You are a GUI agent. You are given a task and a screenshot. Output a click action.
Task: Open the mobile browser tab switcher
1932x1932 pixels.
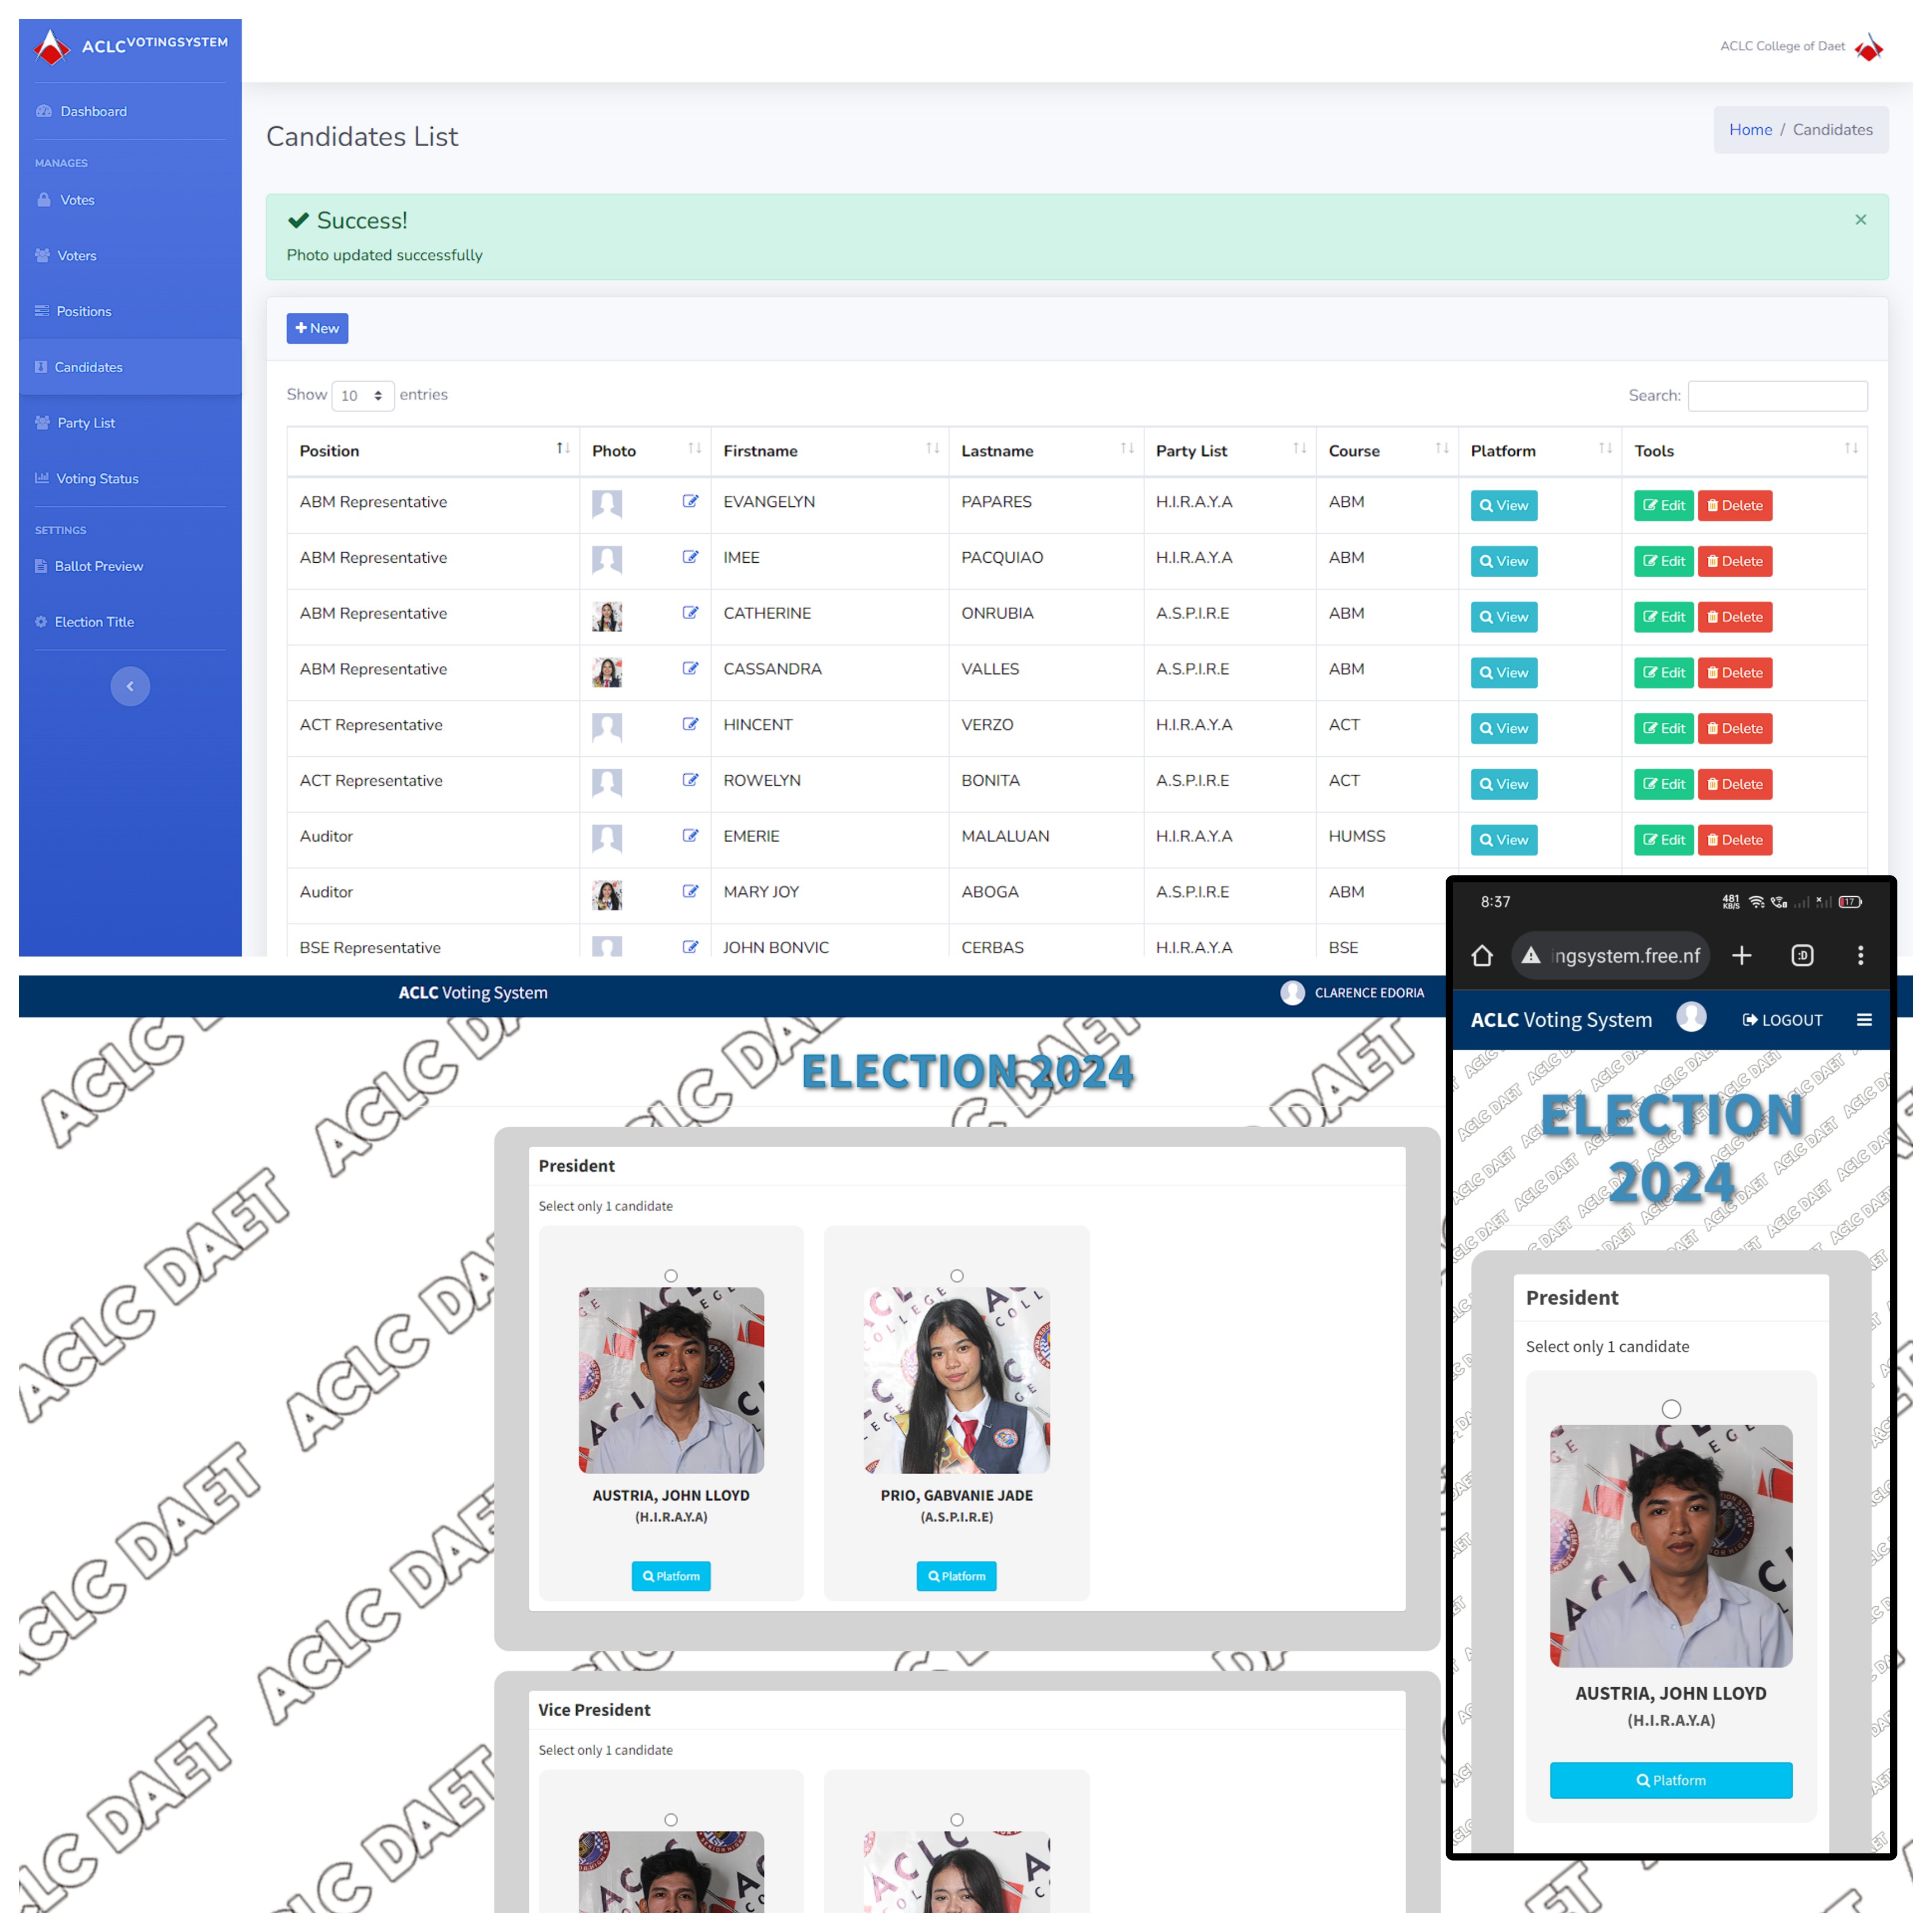coord(1802,956)
